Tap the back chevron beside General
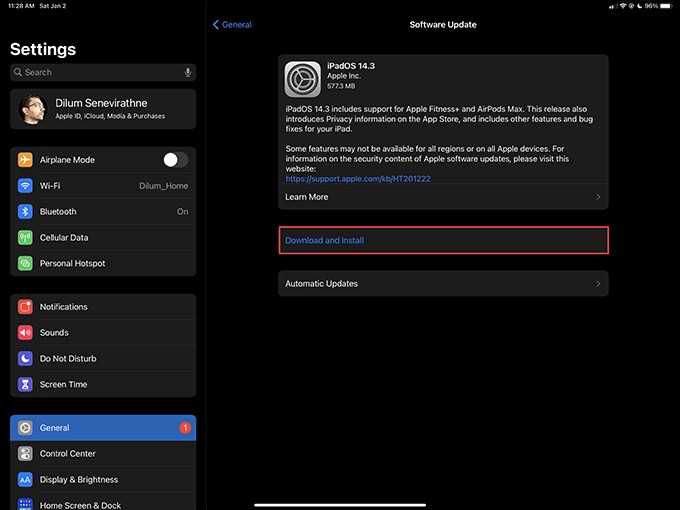Image resolution: width=680 pixels, height=510 pixels. click(x=216, y=25)
